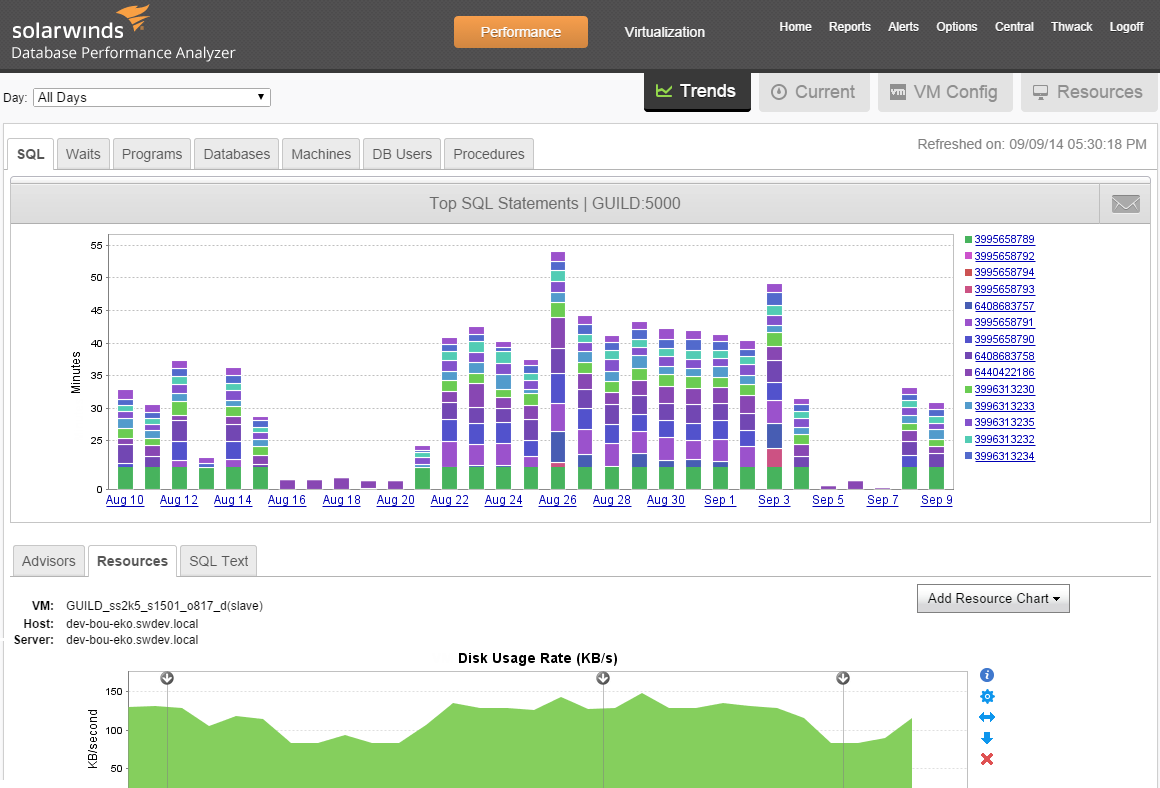The image size is (1160, 788).
Task: Open Options in top menu
Action: click(x=957, y=27)
